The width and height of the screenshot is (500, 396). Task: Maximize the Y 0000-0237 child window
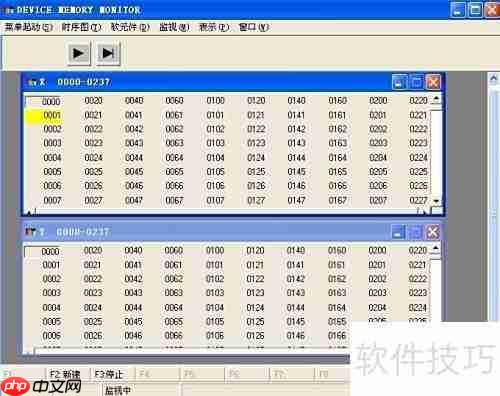(415, 232)
